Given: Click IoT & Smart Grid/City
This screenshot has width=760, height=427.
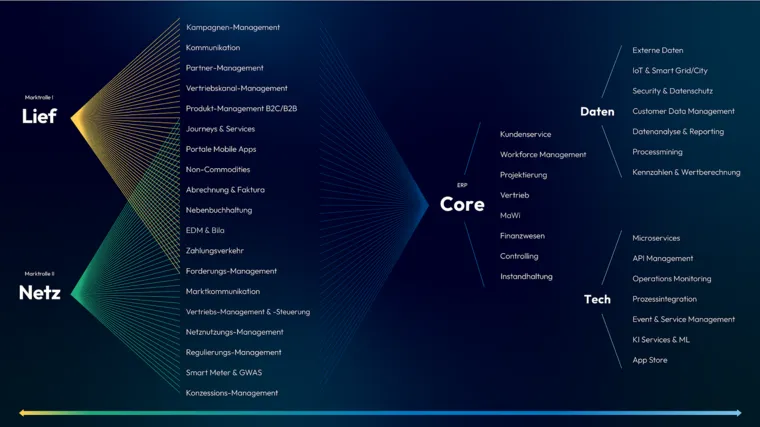Looking at the screenshot, I should 670,70.
